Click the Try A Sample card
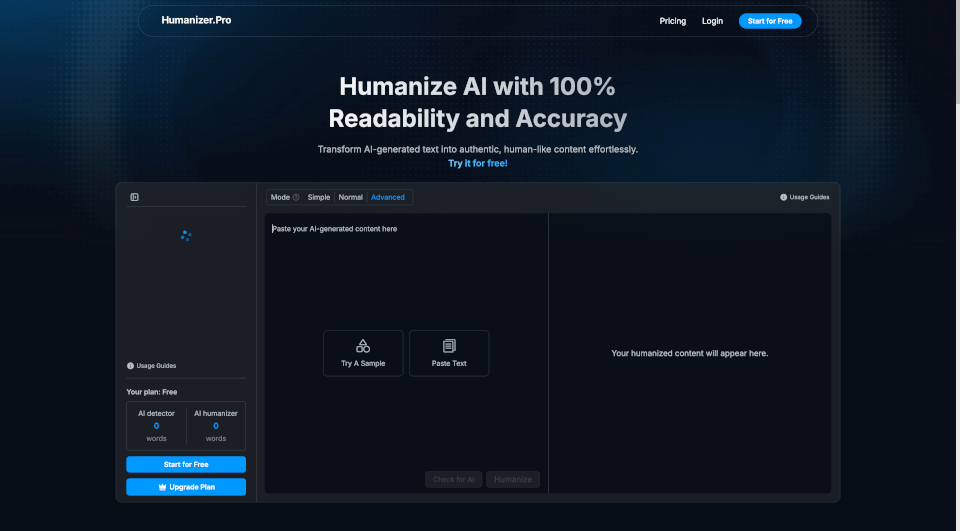This screenshot has height=531, width=960. point(363,353)
